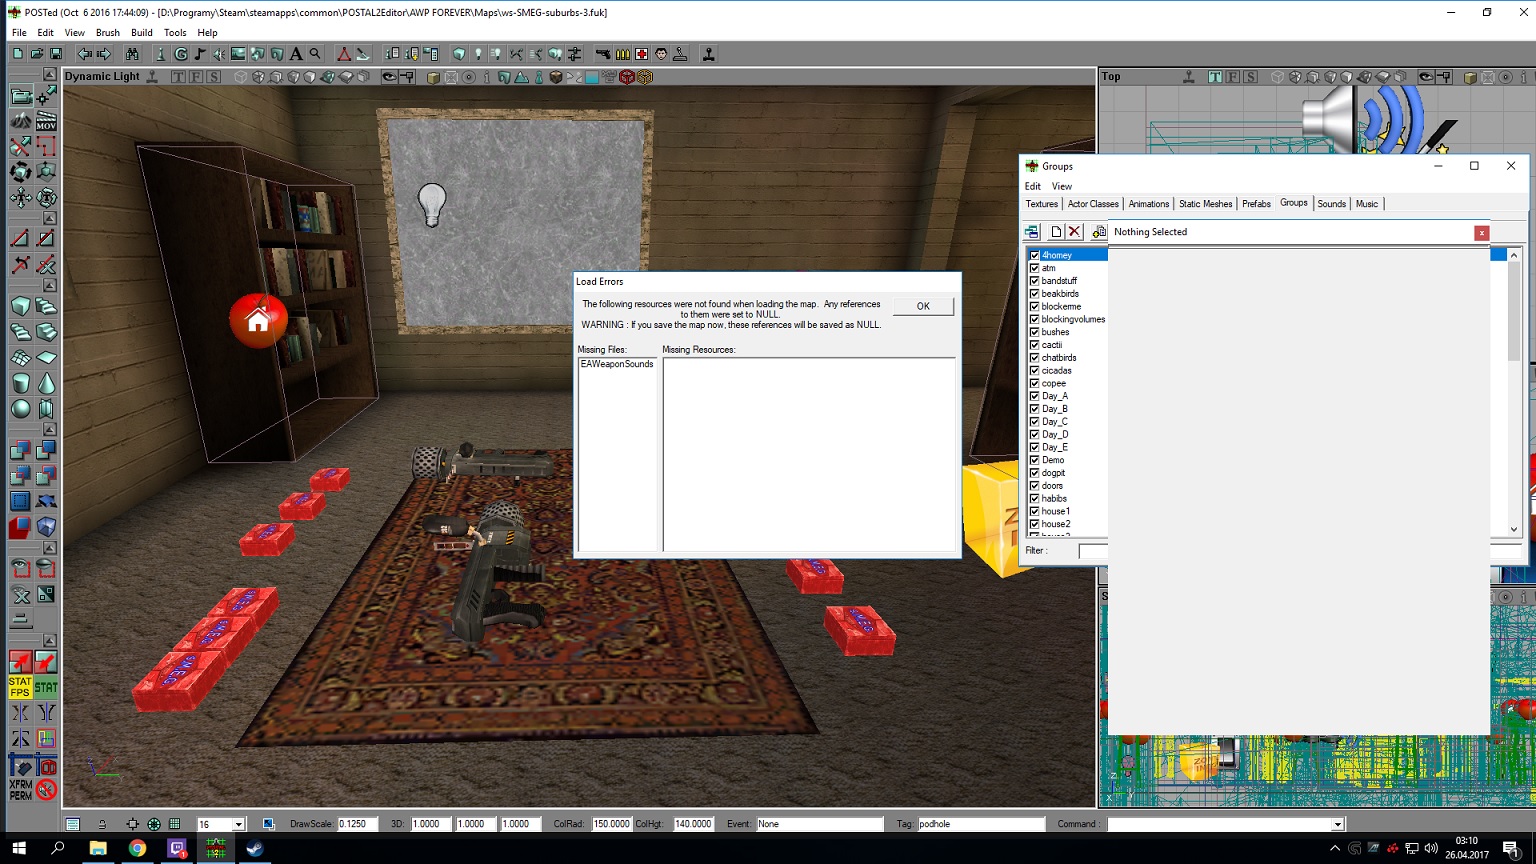Viewport: 1536px width, 864px height.
Task: Switch to the Static Meshes tab
Action: [x=1205, y=204]
